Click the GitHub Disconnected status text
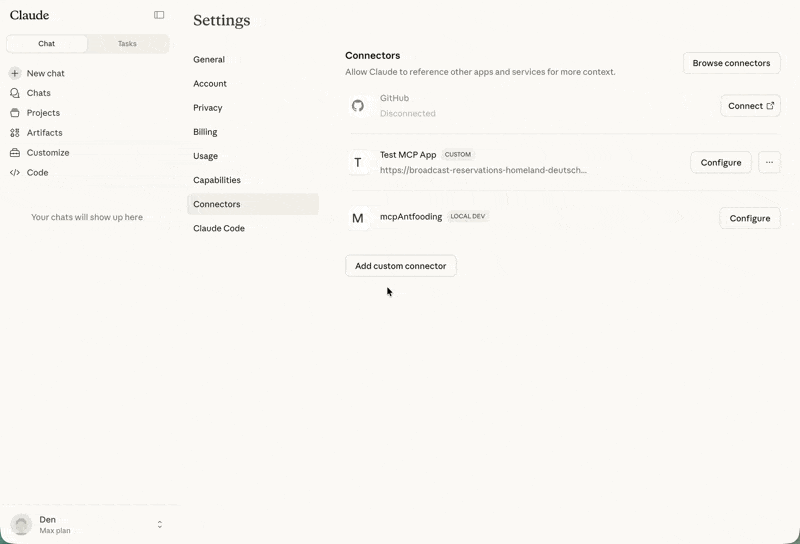The height and width of the screenshot is (544, 800). [408, 113]
